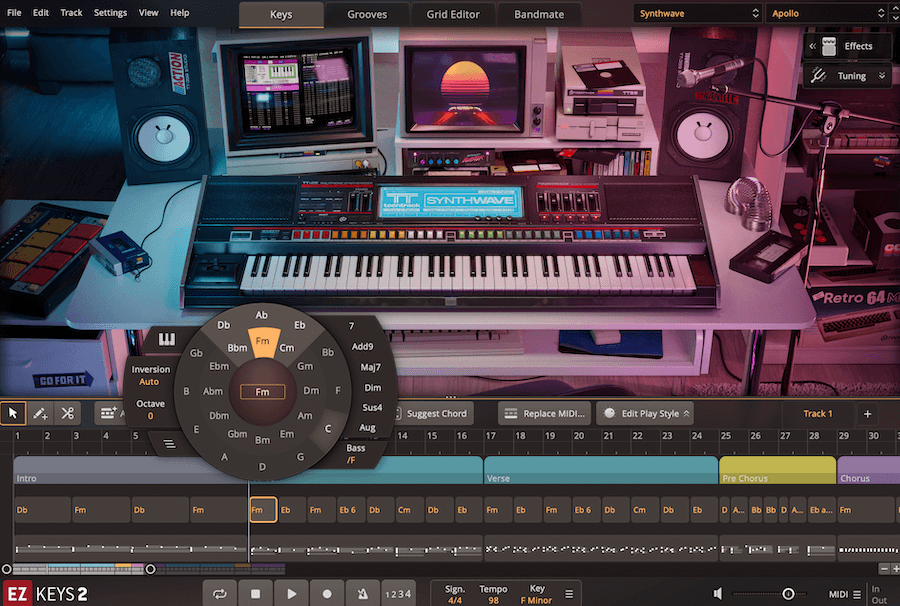900x606 pixels.
Task: Open the Edit menu
Action: point(41,13)
